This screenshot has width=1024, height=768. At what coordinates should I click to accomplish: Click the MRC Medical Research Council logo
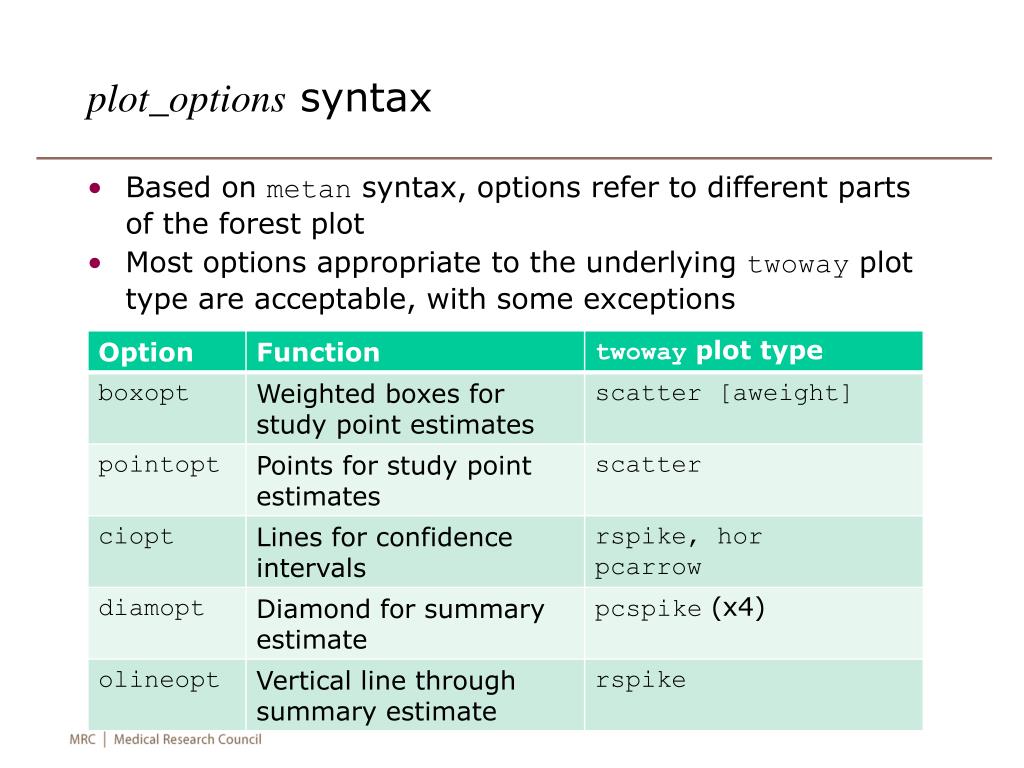(x=165, y=739)
